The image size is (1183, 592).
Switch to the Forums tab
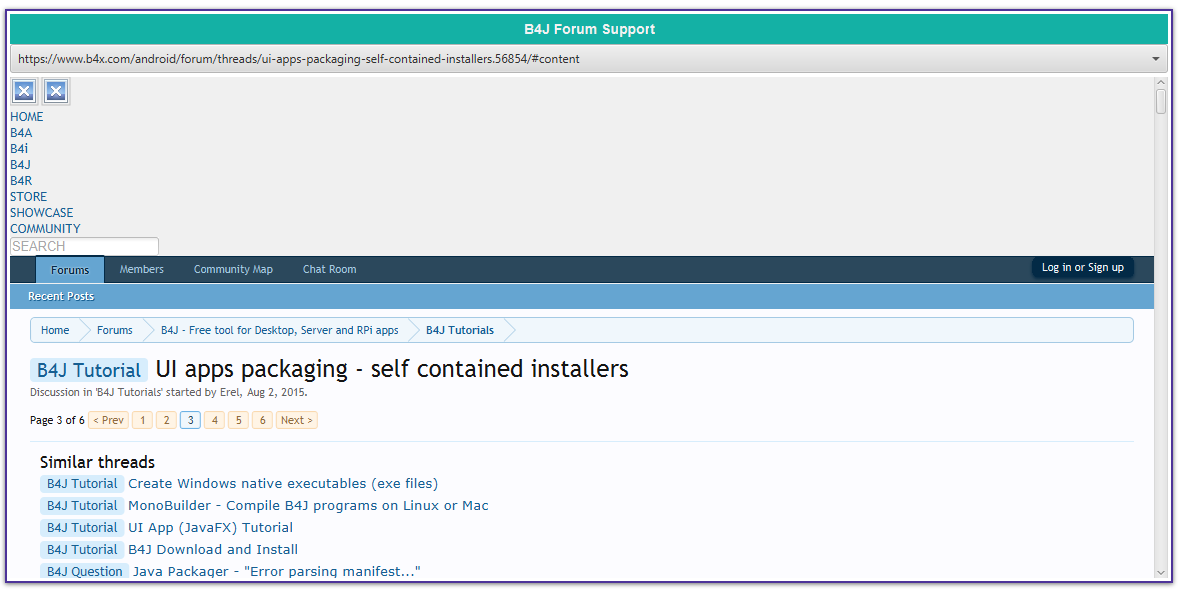pyautogui.click(x=70, y=269)
